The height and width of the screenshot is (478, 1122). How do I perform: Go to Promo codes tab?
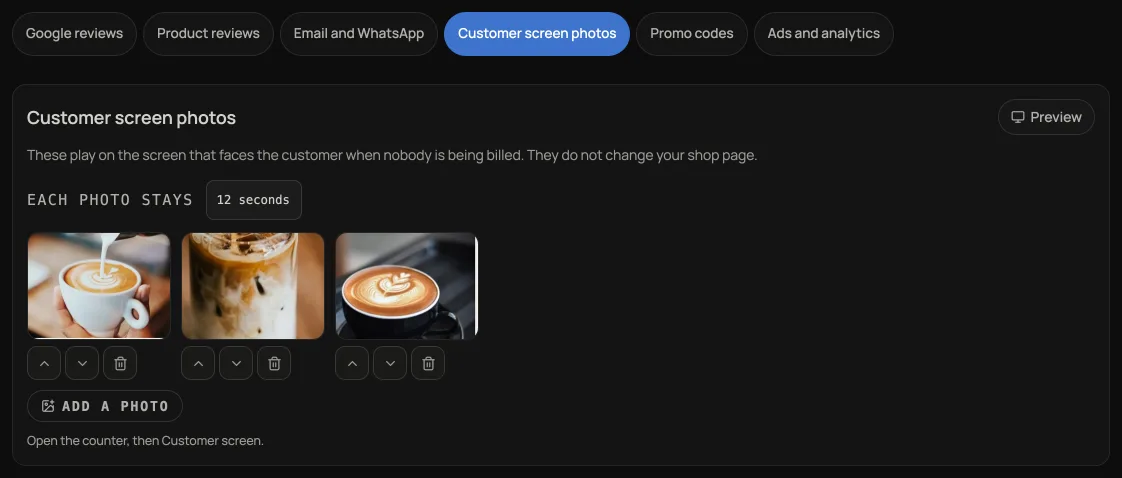pyautogui.click(x=692, y=34)
